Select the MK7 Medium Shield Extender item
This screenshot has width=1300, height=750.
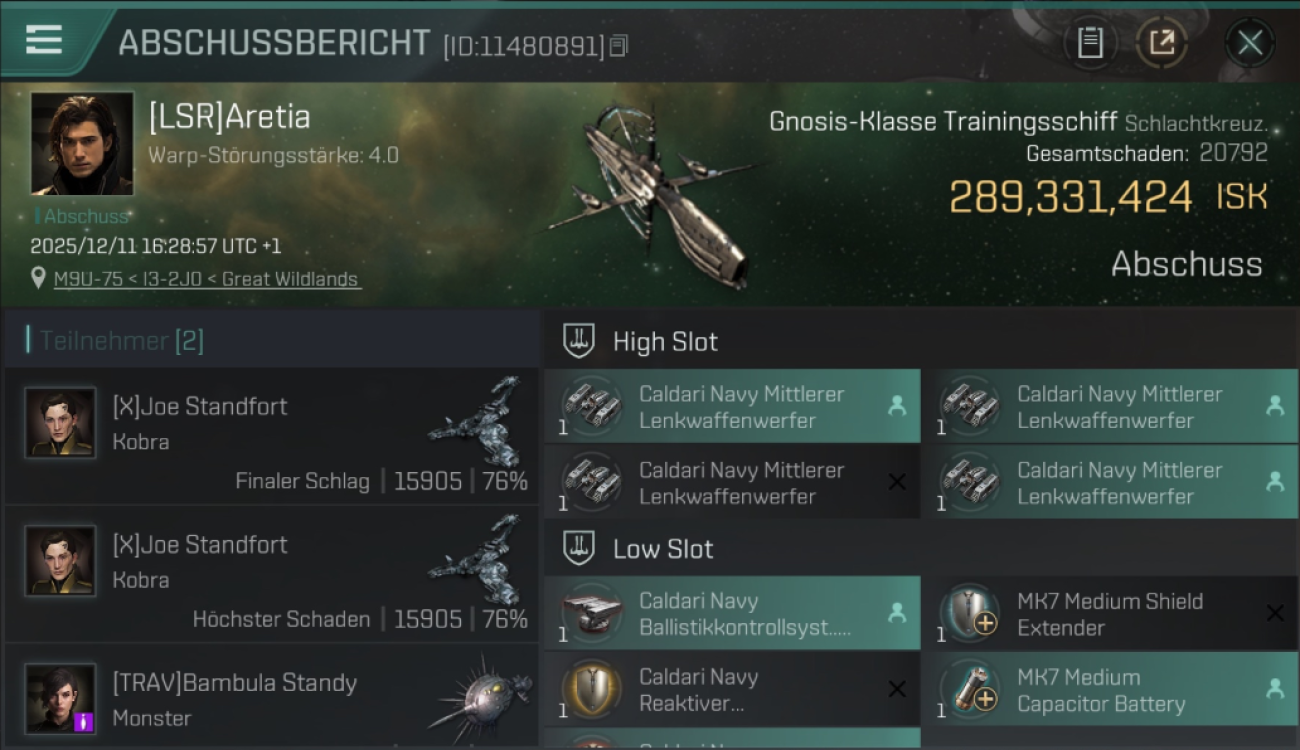pyautogui.click(x=1110, y=614)
